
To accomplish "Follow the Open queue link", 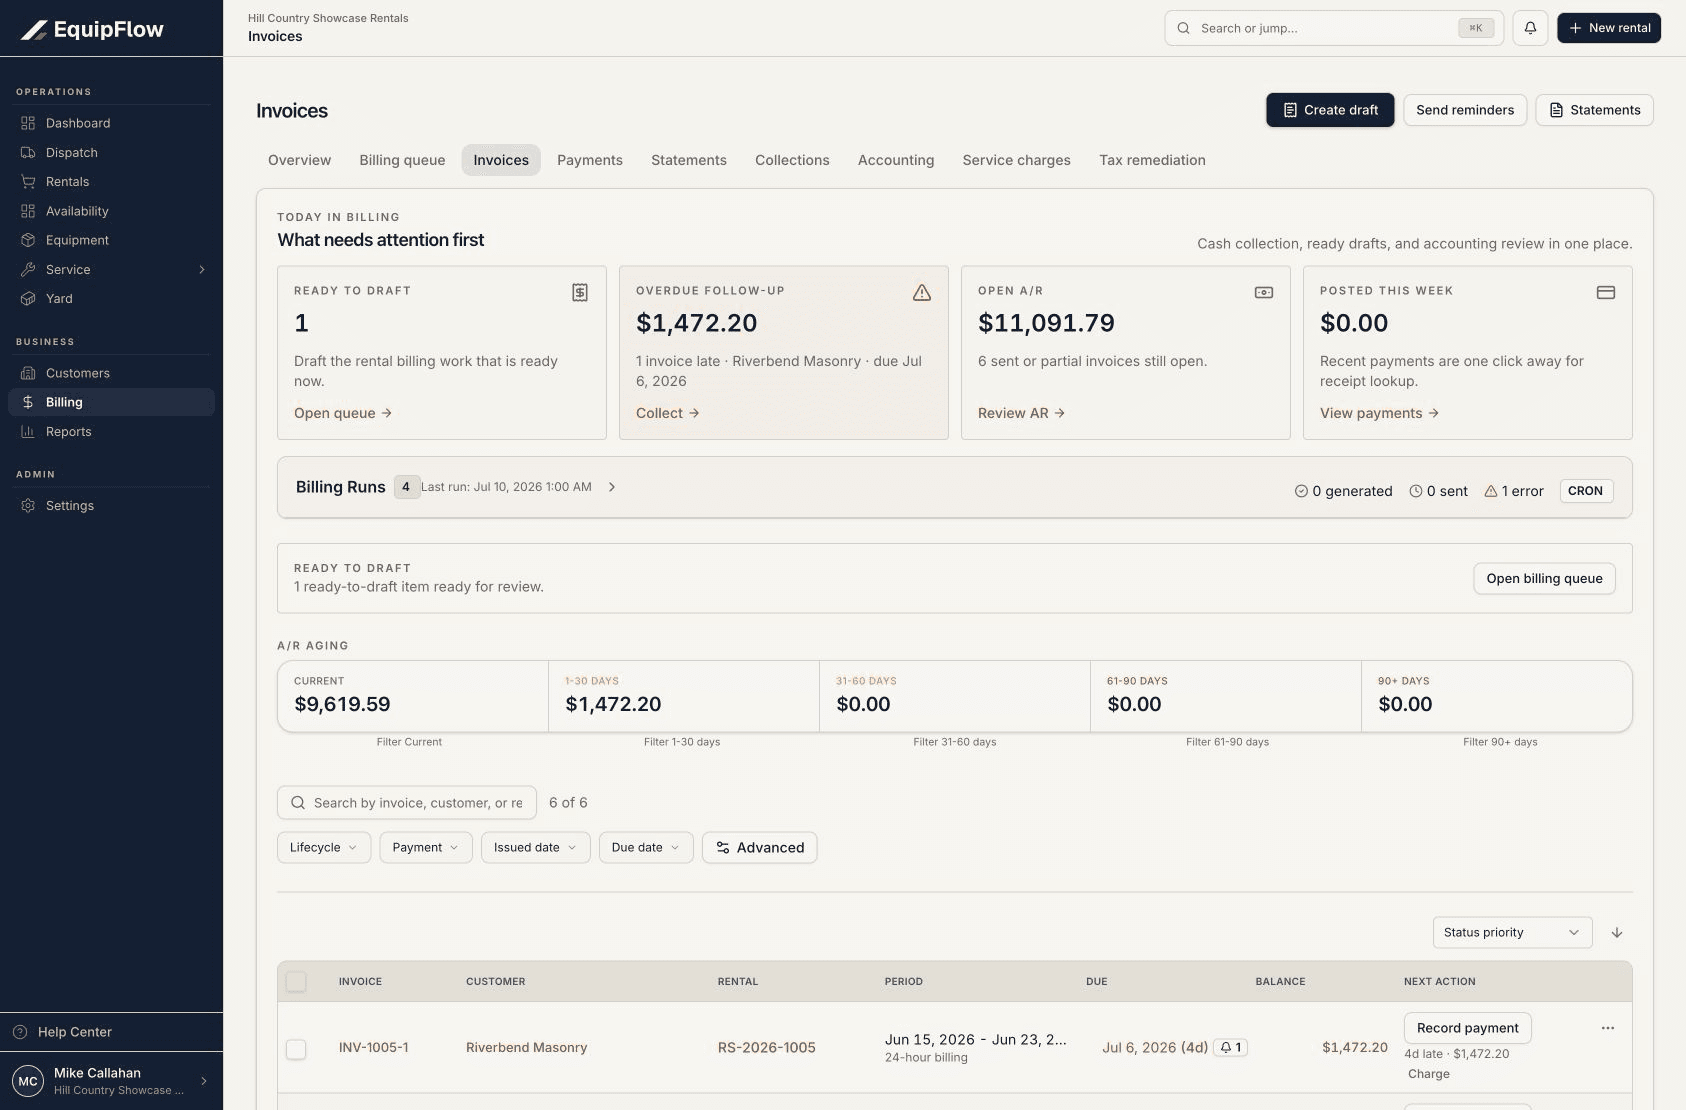I will [343, 413].
